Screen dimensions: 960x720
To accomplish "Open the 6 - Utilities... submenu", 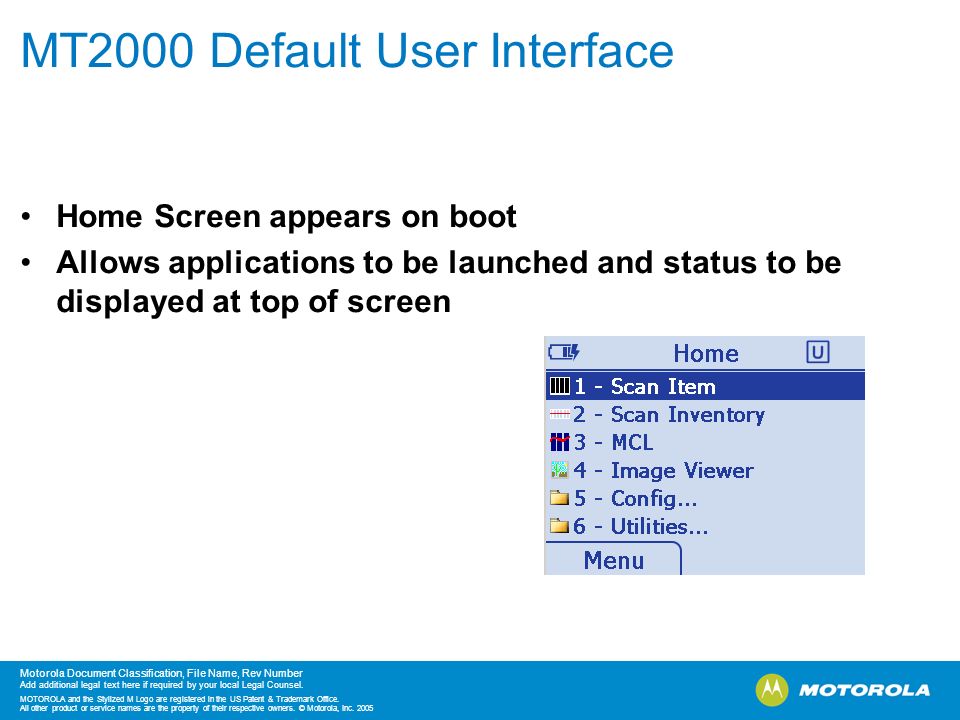I will pos(705,527).
